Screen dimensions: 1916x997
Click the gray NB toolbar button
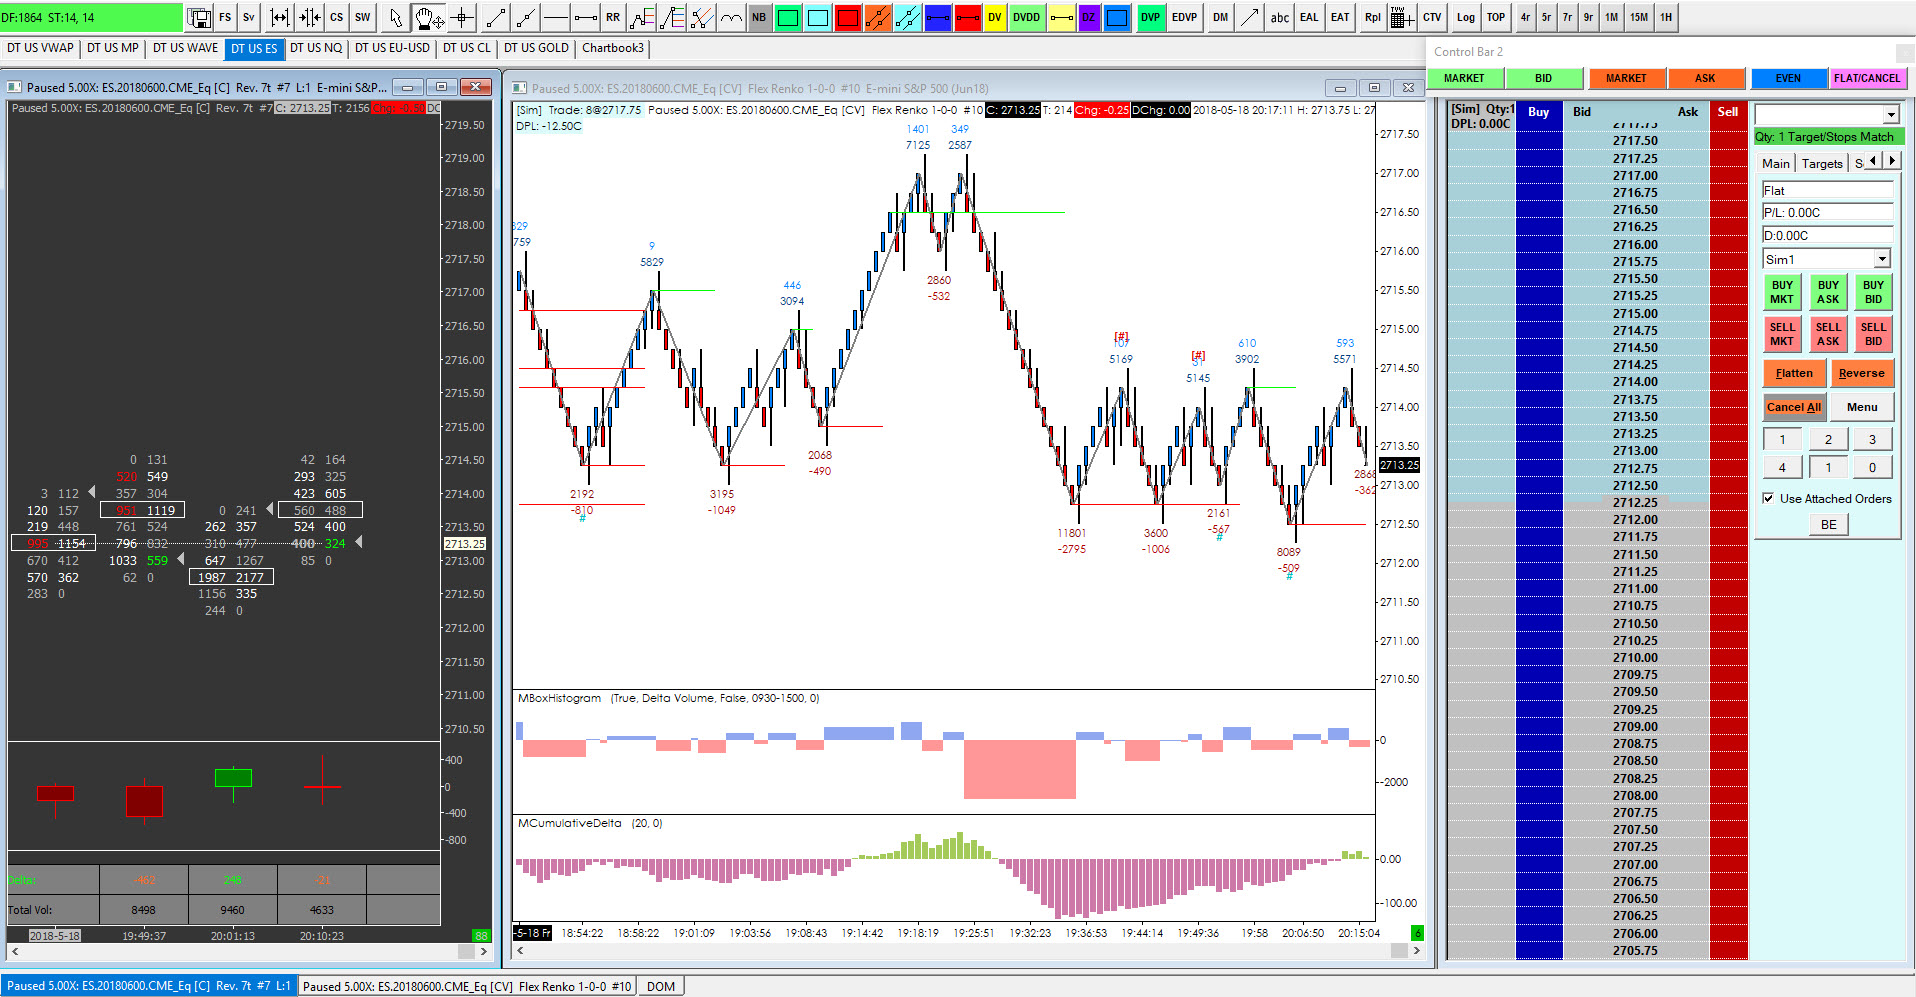point(759,17)
